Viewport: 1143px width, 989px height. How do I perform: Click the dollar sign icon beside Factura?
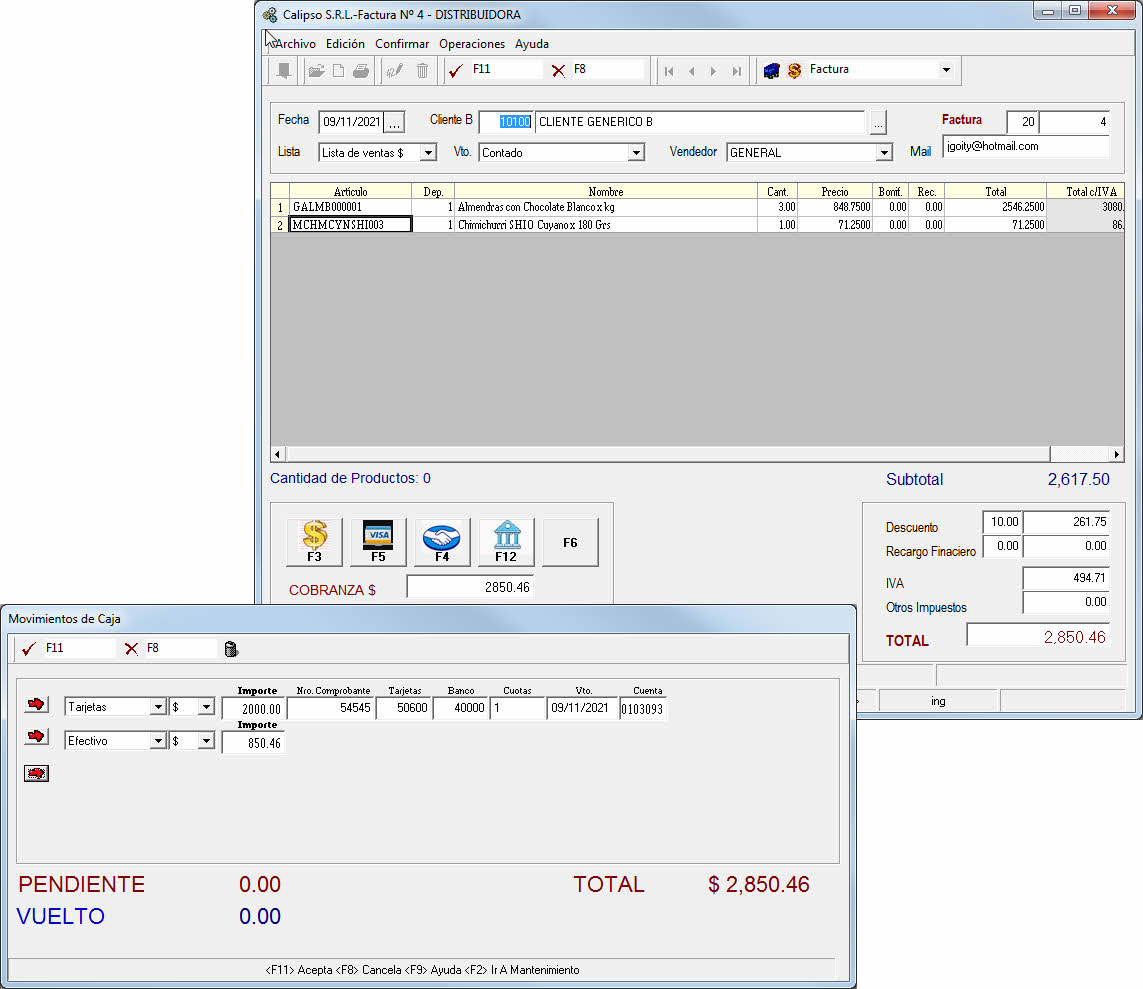(x=795, y=71)
